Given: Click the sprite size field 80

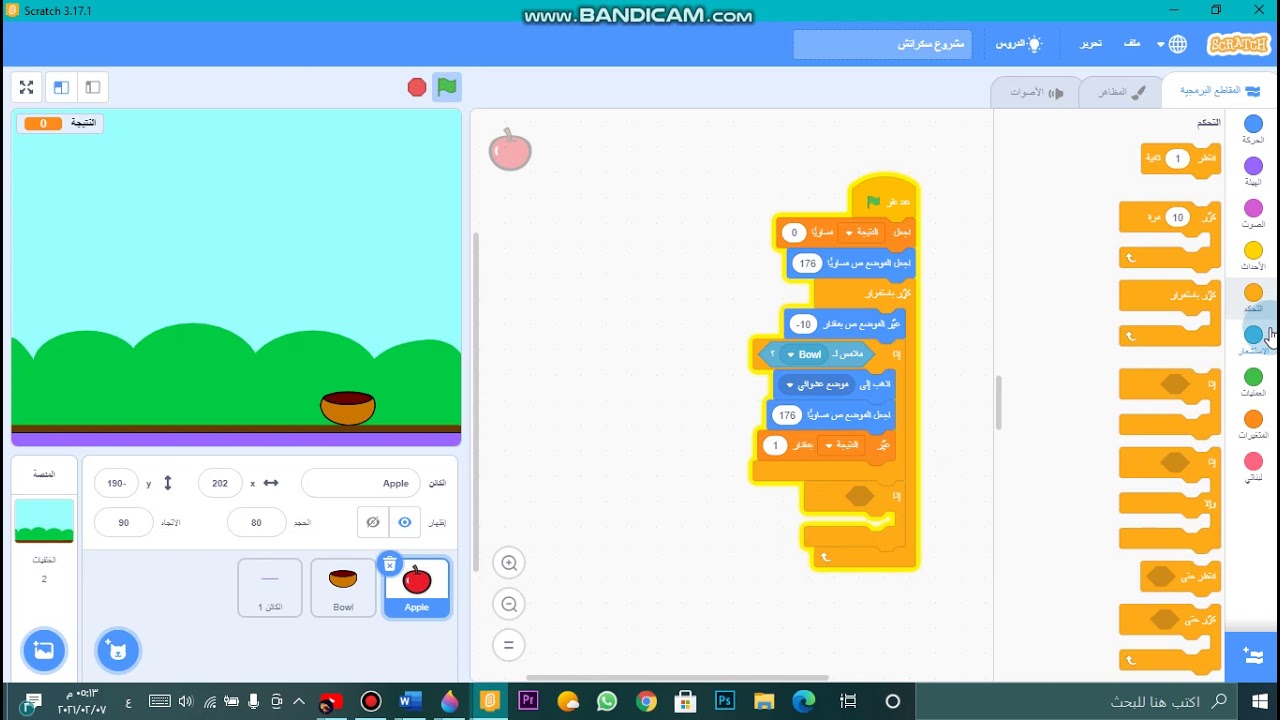Looking at the screenshot, I should click(x=256, y=522).
